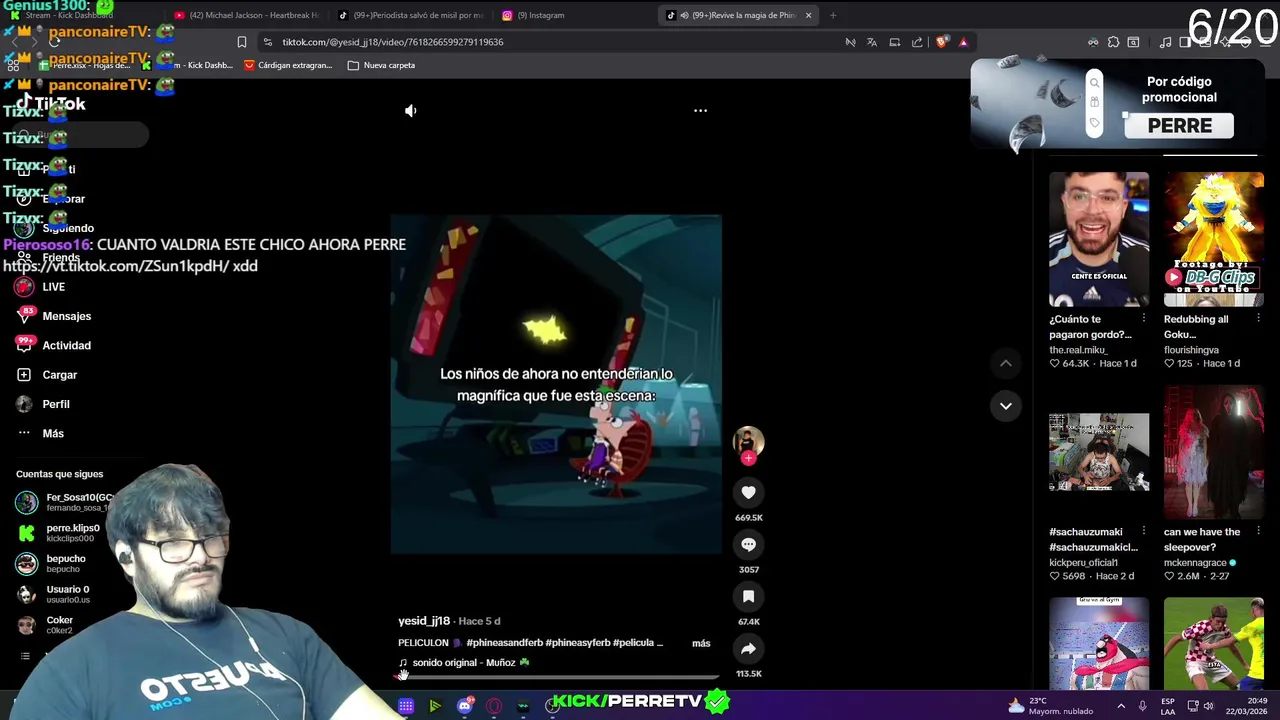This screenshot has height=720, width=1280.
Task: Click the central Phineas and Ferb video
Action: tap(556, 384)
